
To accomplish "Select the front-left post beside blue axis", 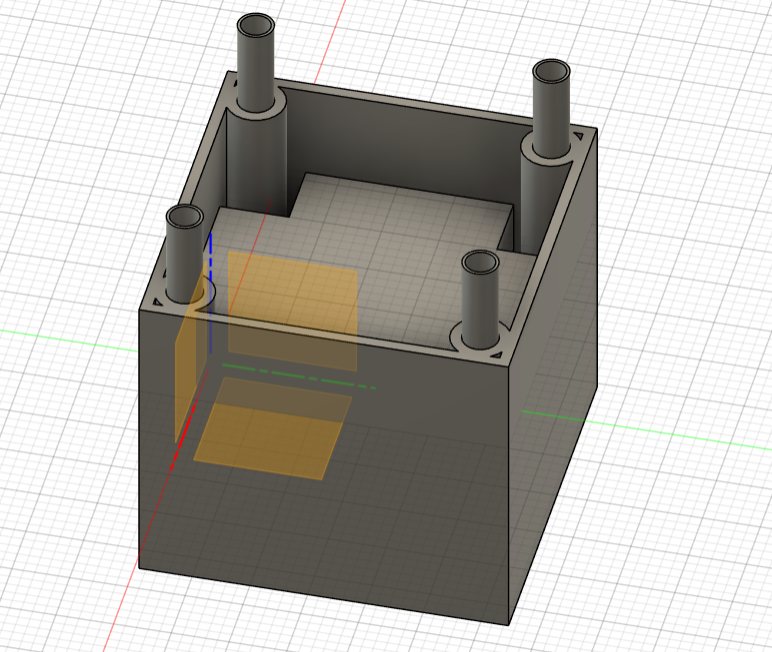I will point(184,254).
